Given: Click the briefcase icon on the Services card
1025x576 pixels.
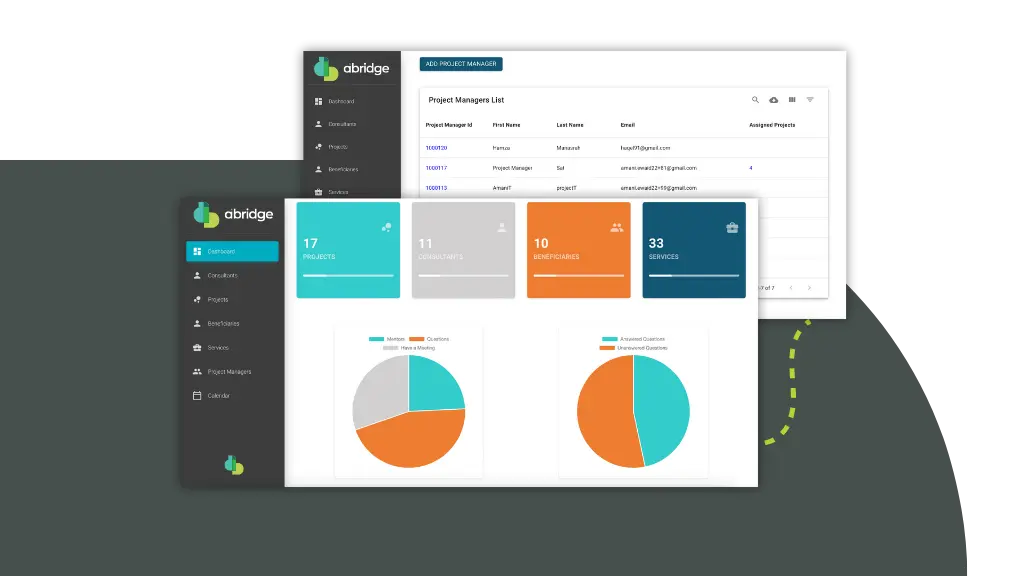Looking at the screenshot, I should click(x=732, y=228).
